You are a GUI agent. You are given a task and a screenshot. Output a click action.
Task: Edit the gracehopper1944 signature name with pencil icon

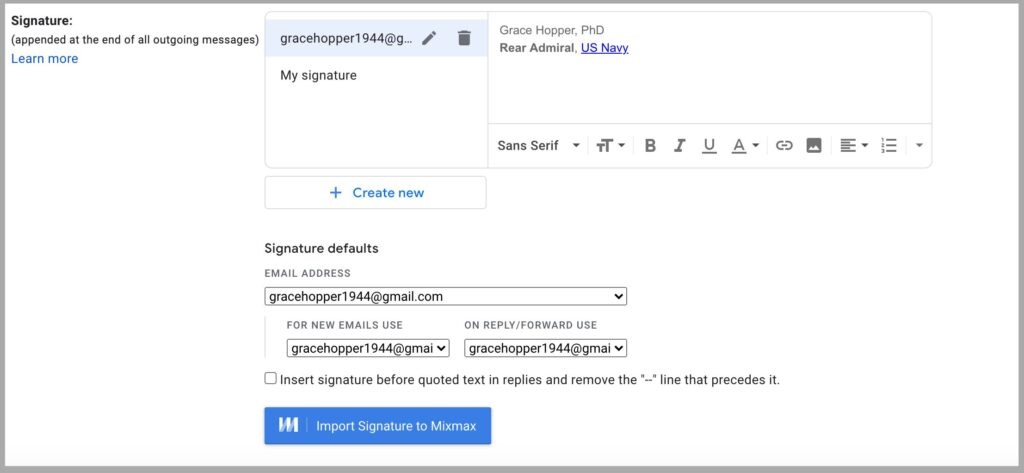pyautogui.click(x=428, y=39)
